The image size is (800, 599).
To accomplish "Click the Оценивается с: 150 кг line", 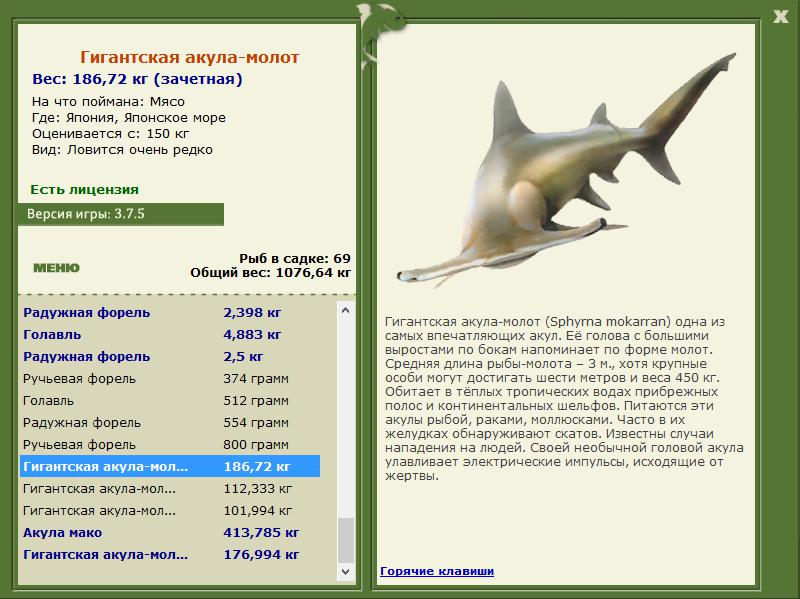I will click(x=110, y=134).
